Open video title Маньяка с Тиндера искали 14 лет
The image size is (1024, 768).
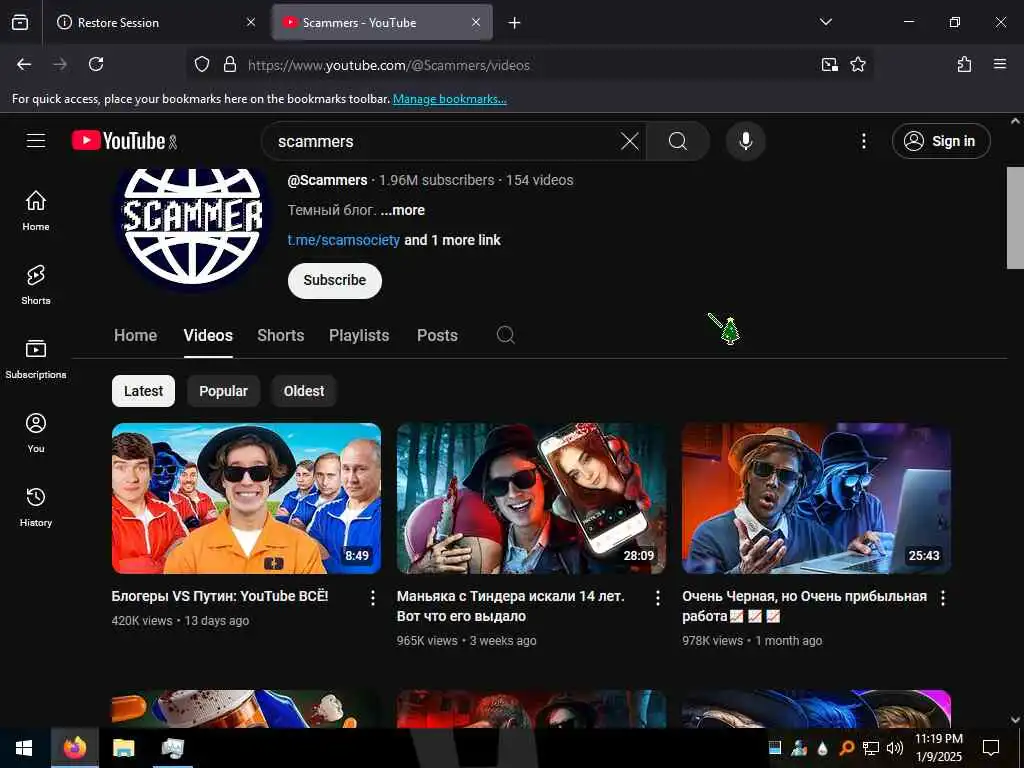tap(510, 606)
